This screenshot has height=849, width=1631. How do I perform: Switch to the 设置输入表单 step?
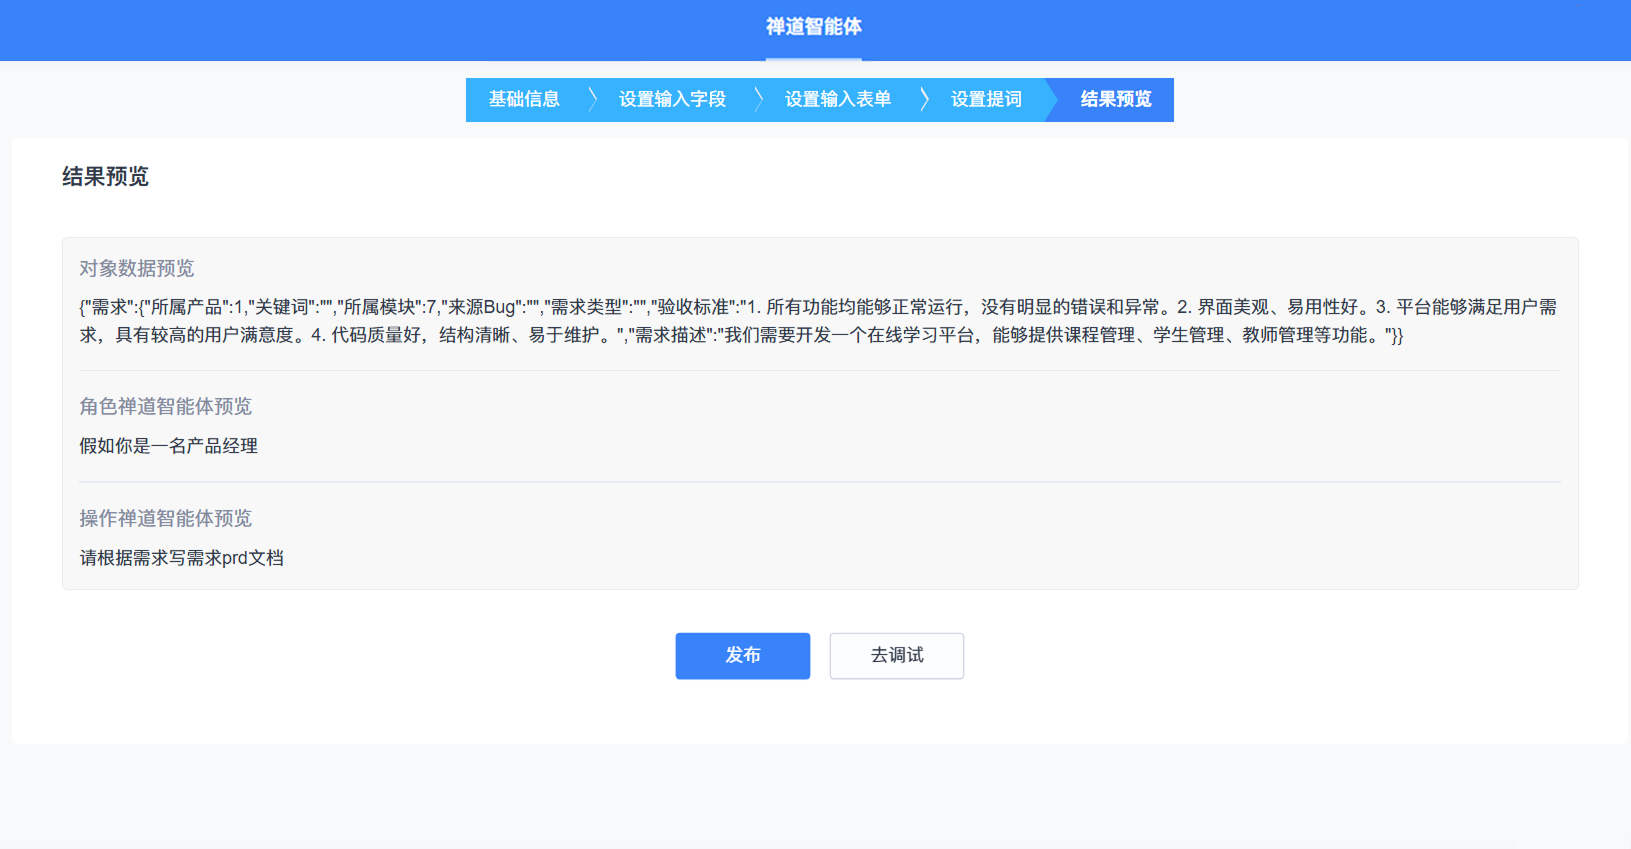(838, 99)
